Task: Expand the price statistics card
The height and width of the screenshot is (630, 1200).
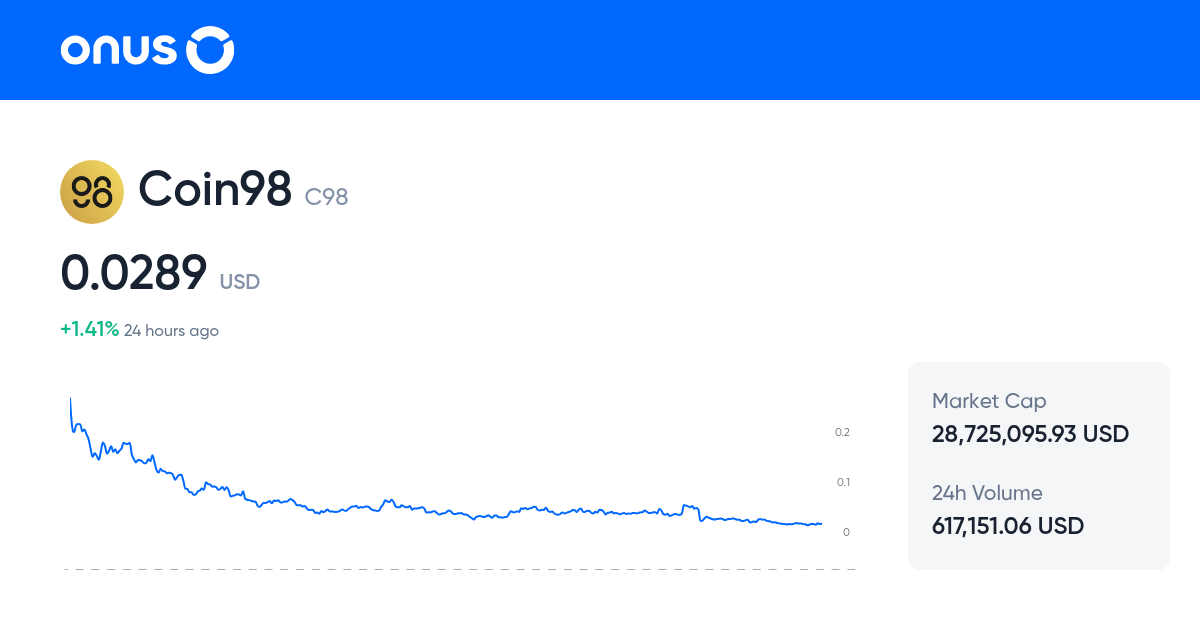Action: (1038, 465)
